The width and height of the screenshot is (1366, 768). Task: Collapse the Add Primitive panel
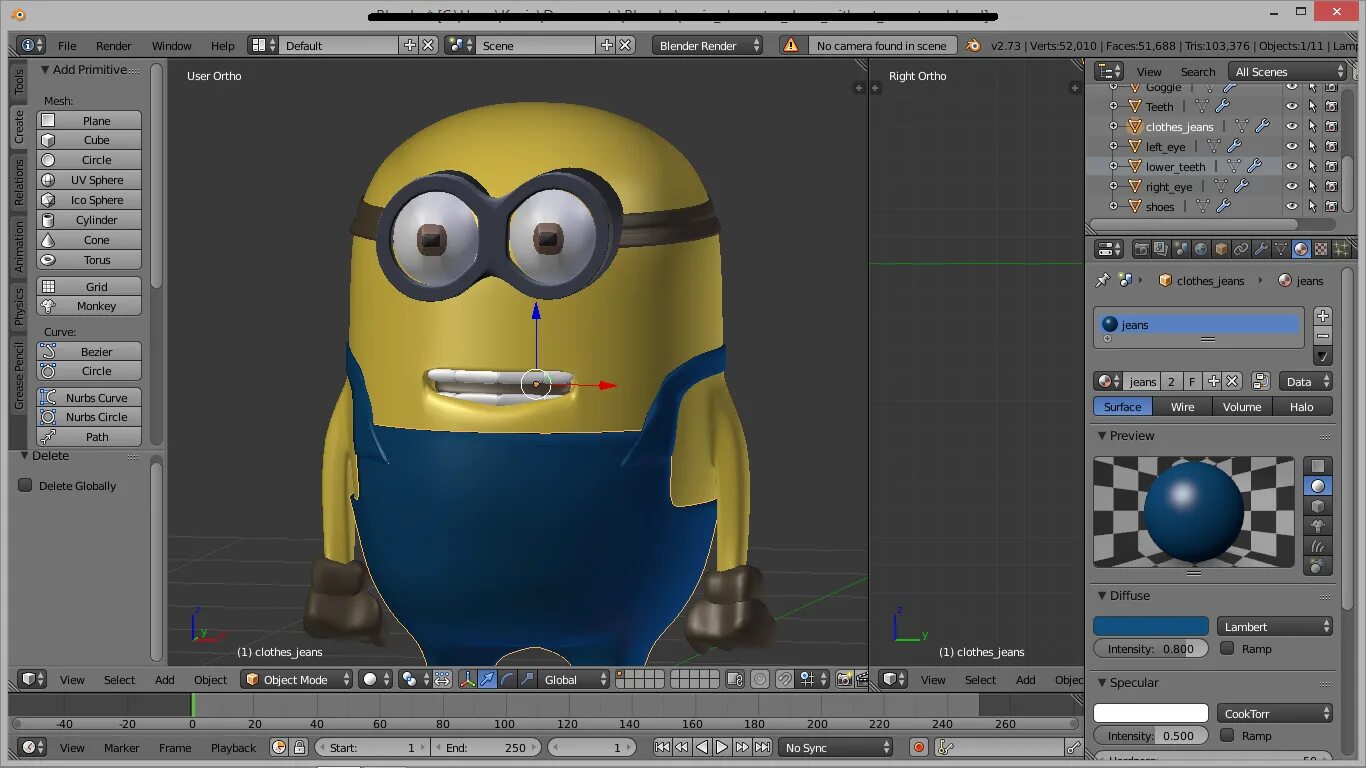pos(45,70)
